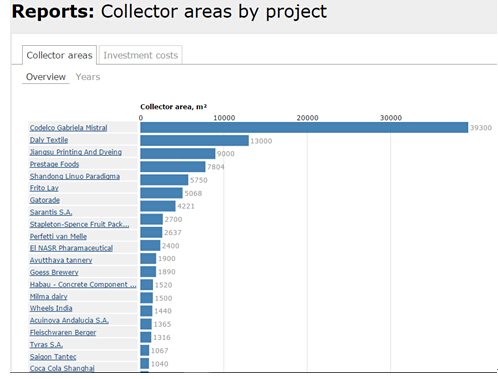The width and height of the screenshot is (498, 379).
Task: Click the 30000 axis tick label
Action: coord(391,118)
